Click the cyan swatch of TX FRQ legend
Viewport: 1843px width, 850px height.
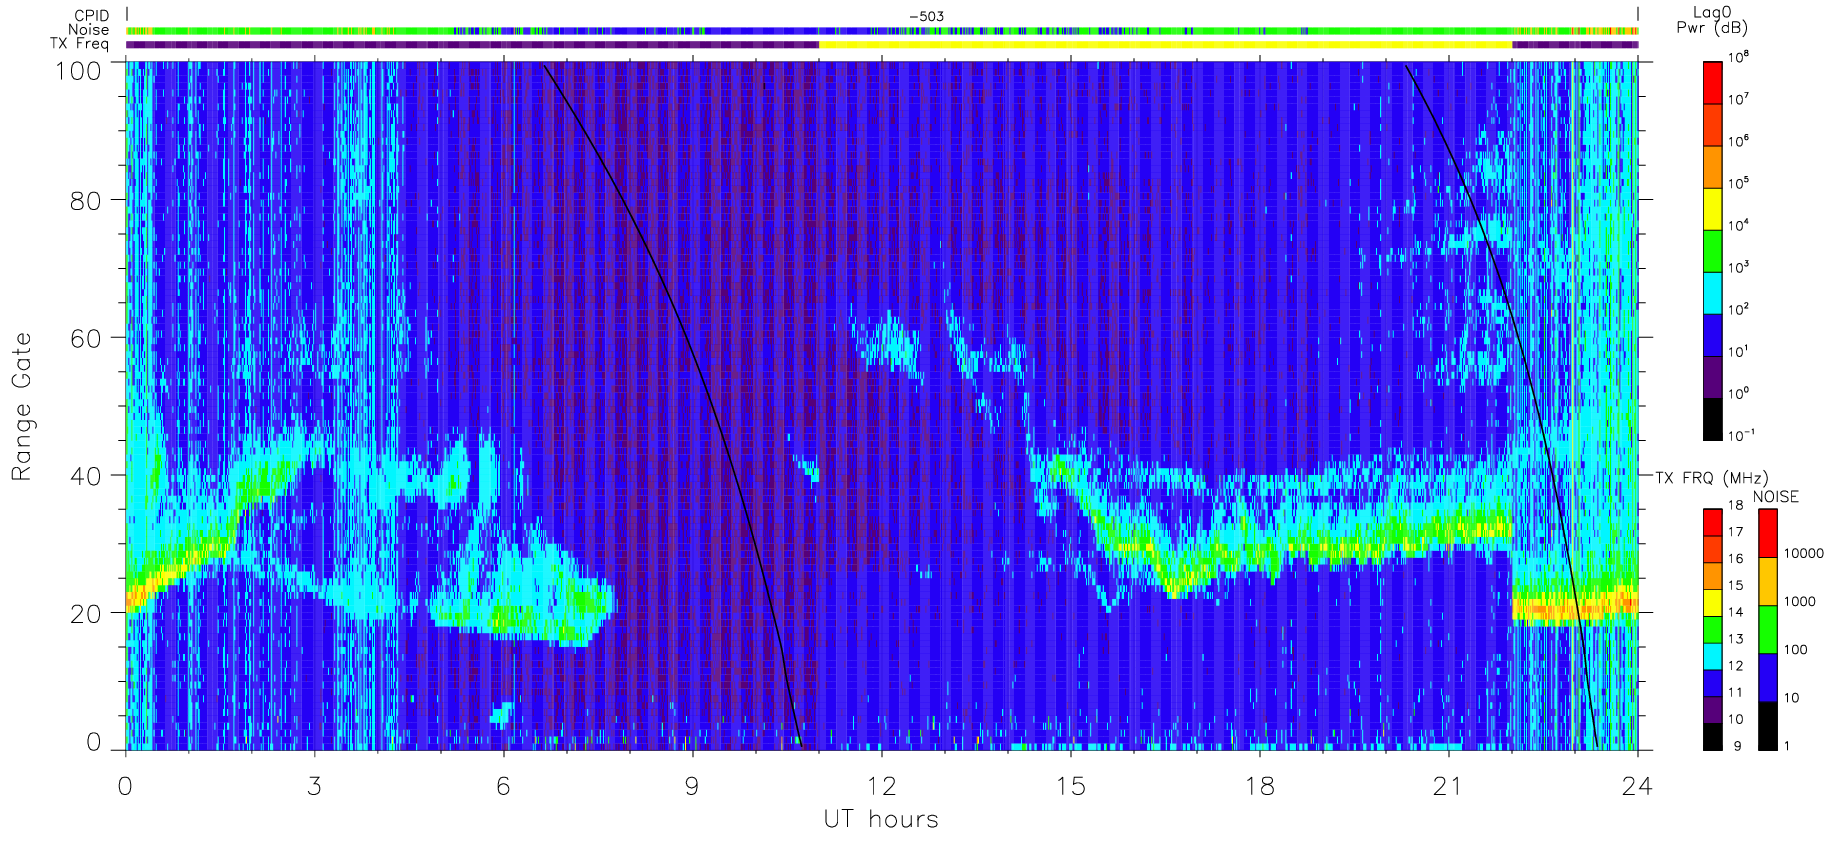1712,656
